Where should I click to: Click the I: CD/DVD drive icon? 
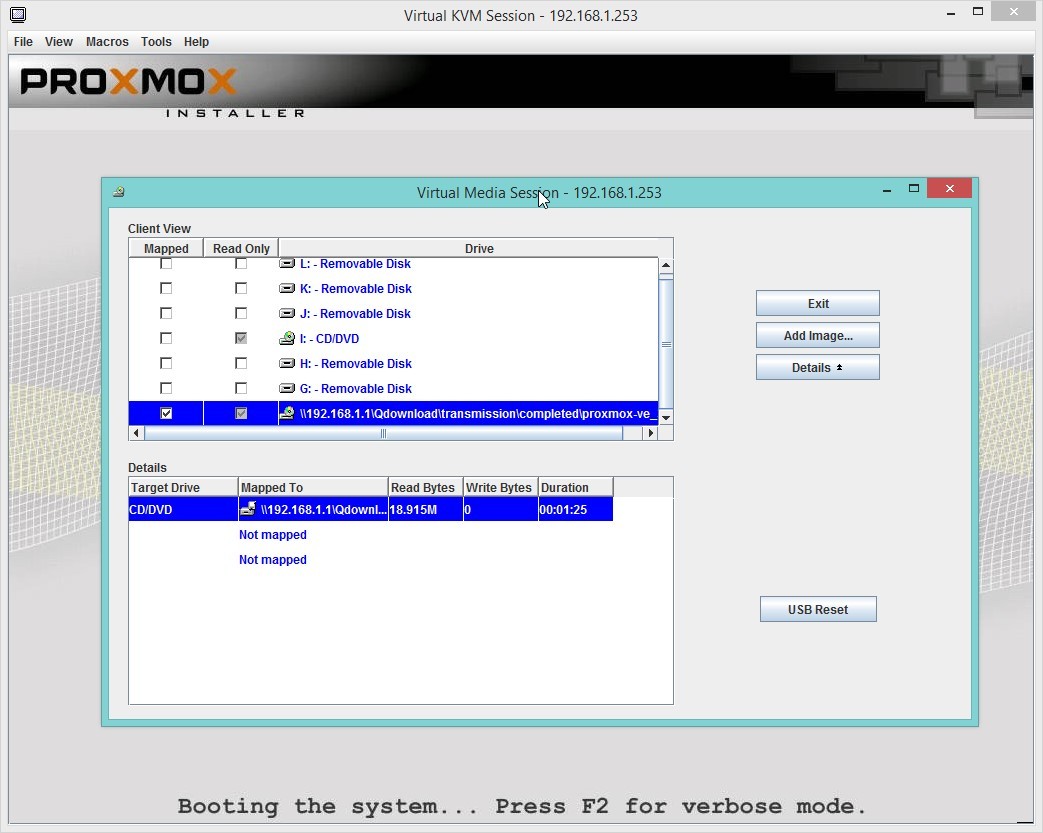pyautogui.click(x=287, y=338)
